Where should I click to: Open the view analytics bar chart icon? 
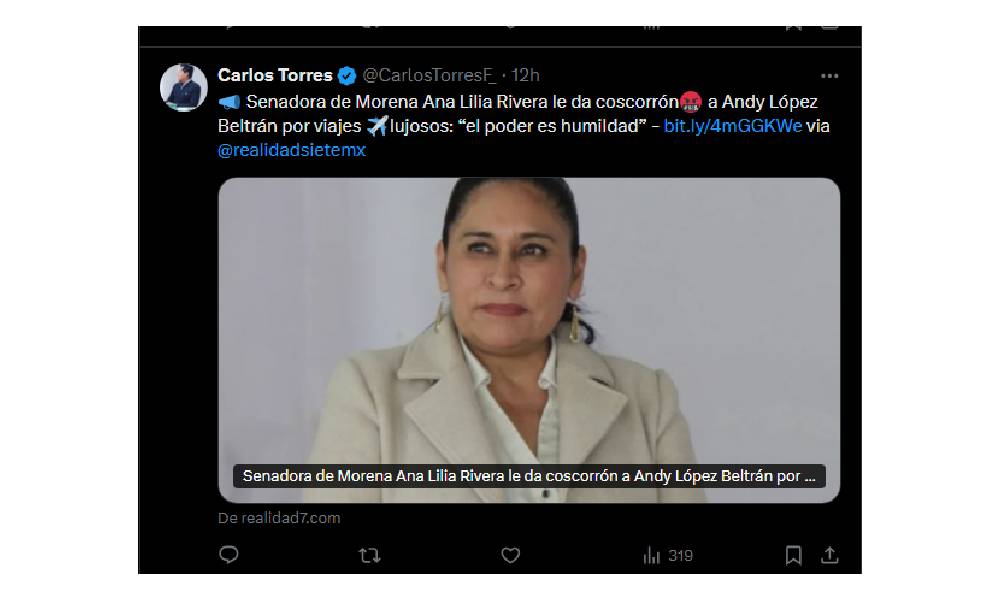652,555
